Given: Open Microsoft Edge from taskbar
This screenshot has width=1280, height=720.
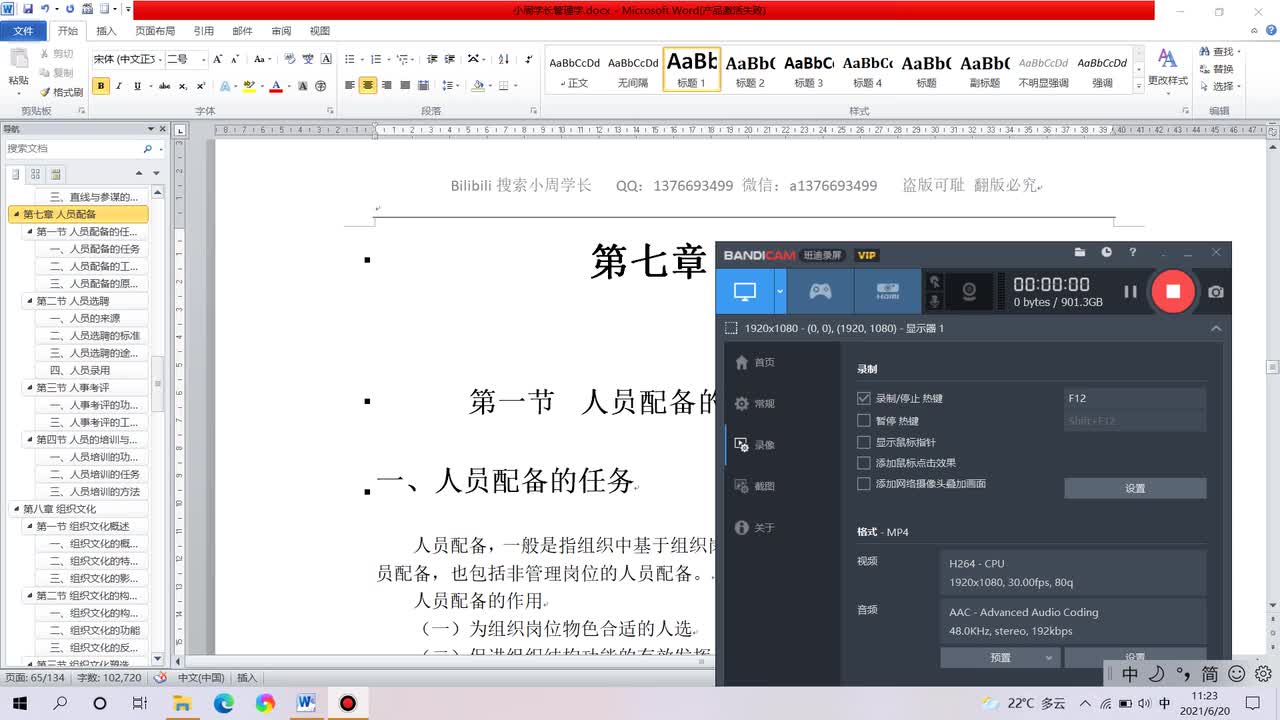Looking at the screenshot, I should click(223, 703).
